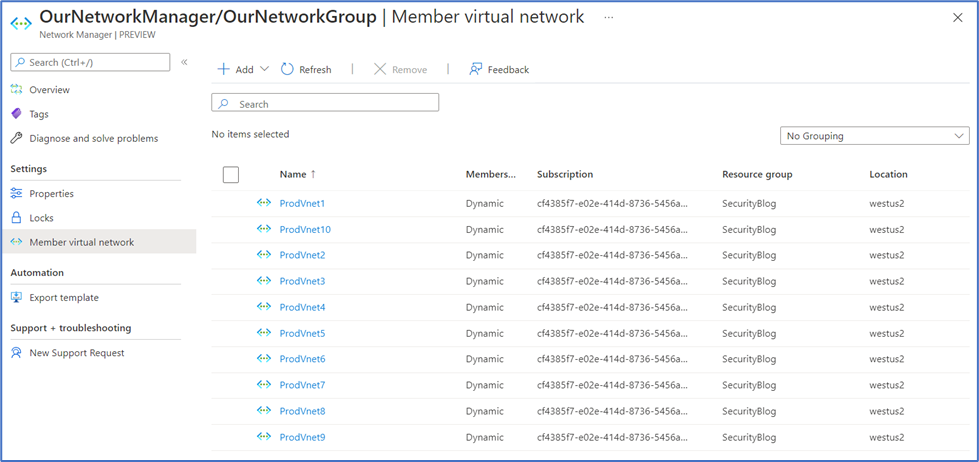Open the No Grouping dropdown
The width and height of the screenshot is (979, 462).
coord(875,135)
